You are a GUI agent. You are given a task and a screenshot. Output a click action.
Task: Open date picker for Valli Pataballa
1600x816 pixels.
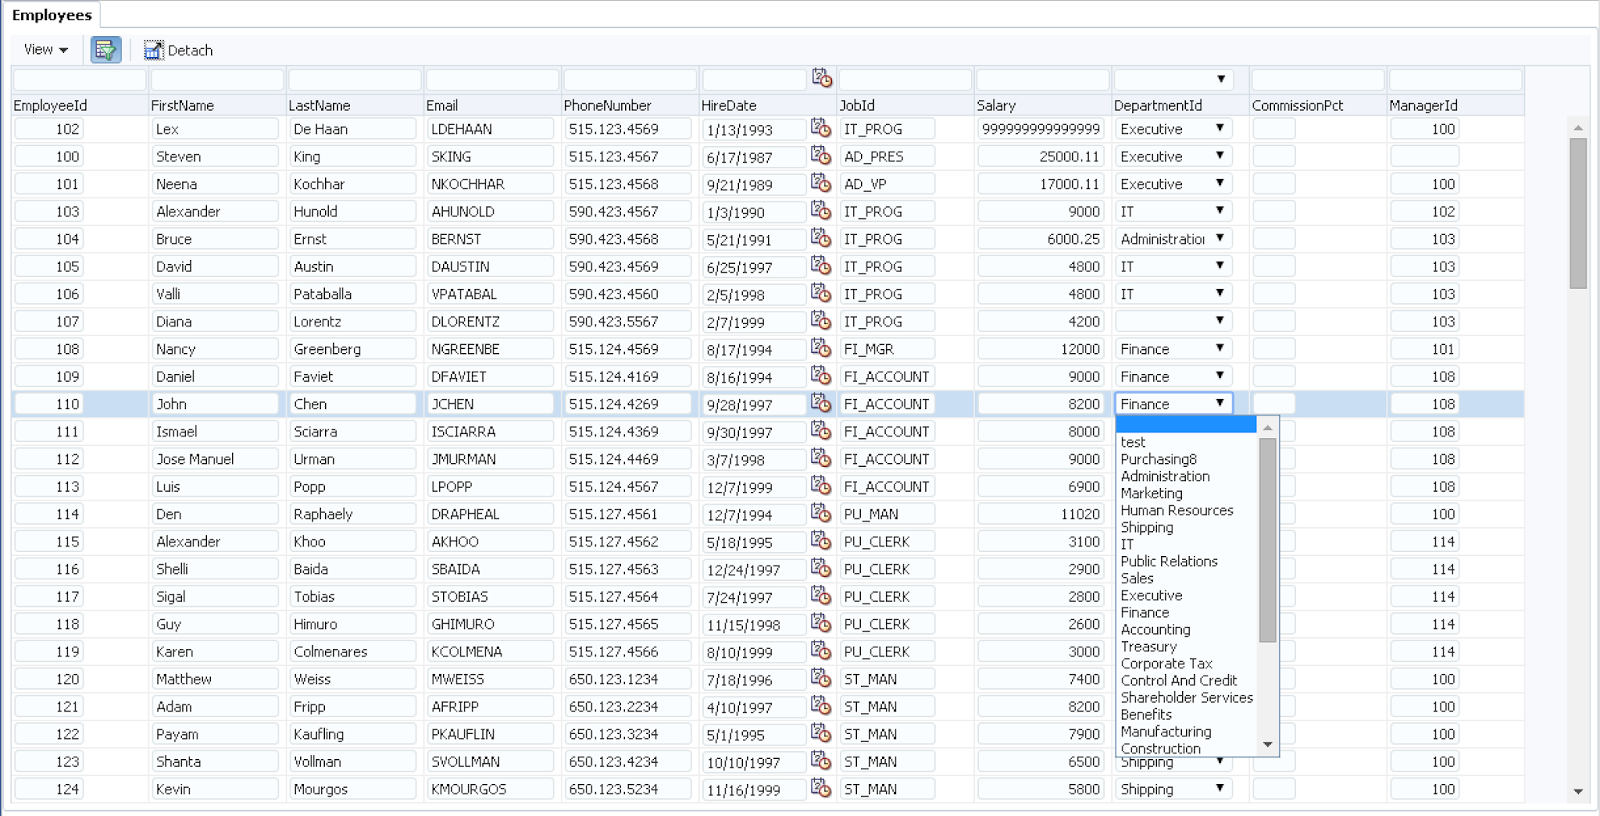pos(821,293)
